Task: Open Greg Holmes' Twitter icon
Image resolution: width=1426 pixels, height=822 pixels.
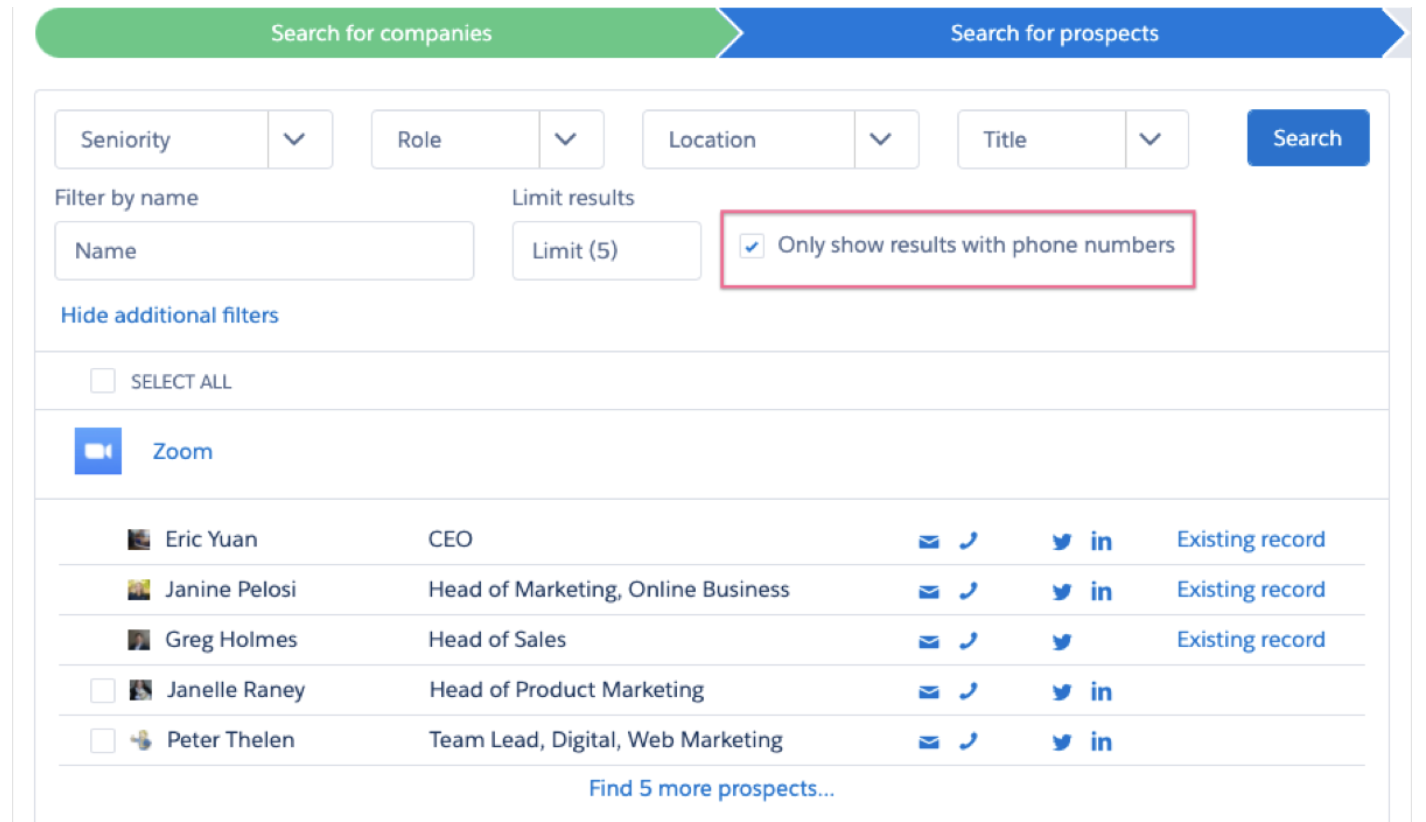Action: [1062, 642]
